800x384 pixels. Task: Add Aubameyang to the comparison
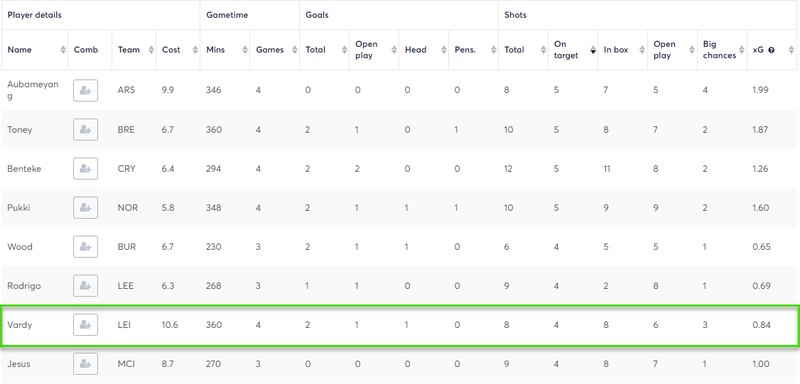pyautogui.click(x=85, y=90)
